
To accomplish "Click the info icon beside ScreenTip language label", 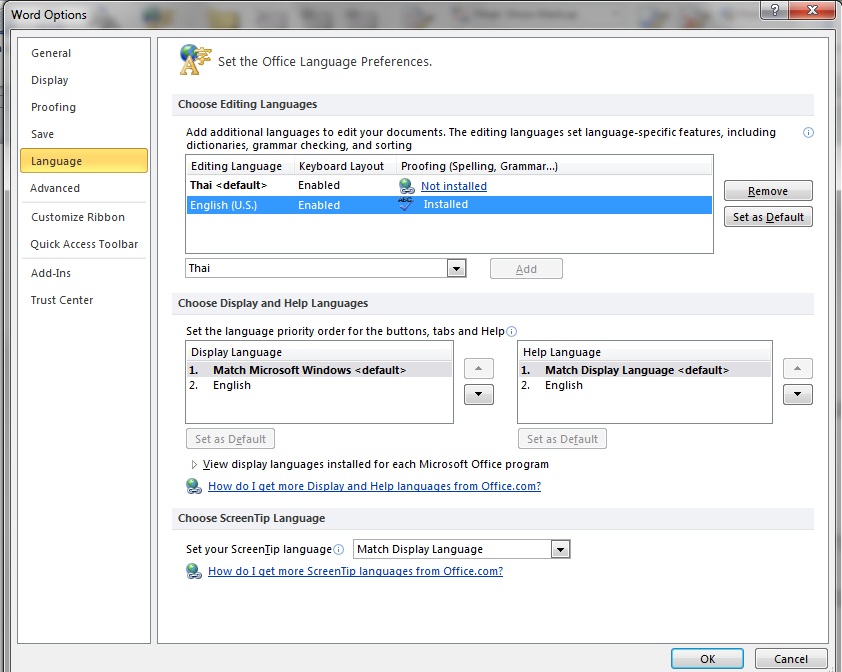I will coord(338,550).
